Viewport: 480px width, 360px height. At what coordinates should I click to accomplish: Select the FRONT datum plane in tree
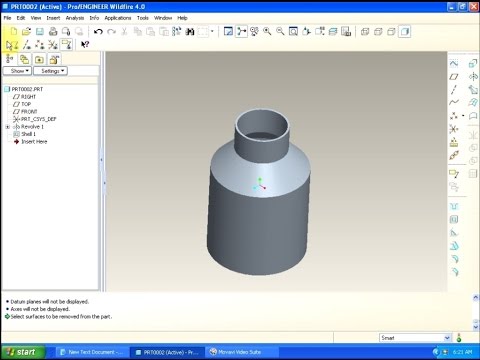click(29, 112)
